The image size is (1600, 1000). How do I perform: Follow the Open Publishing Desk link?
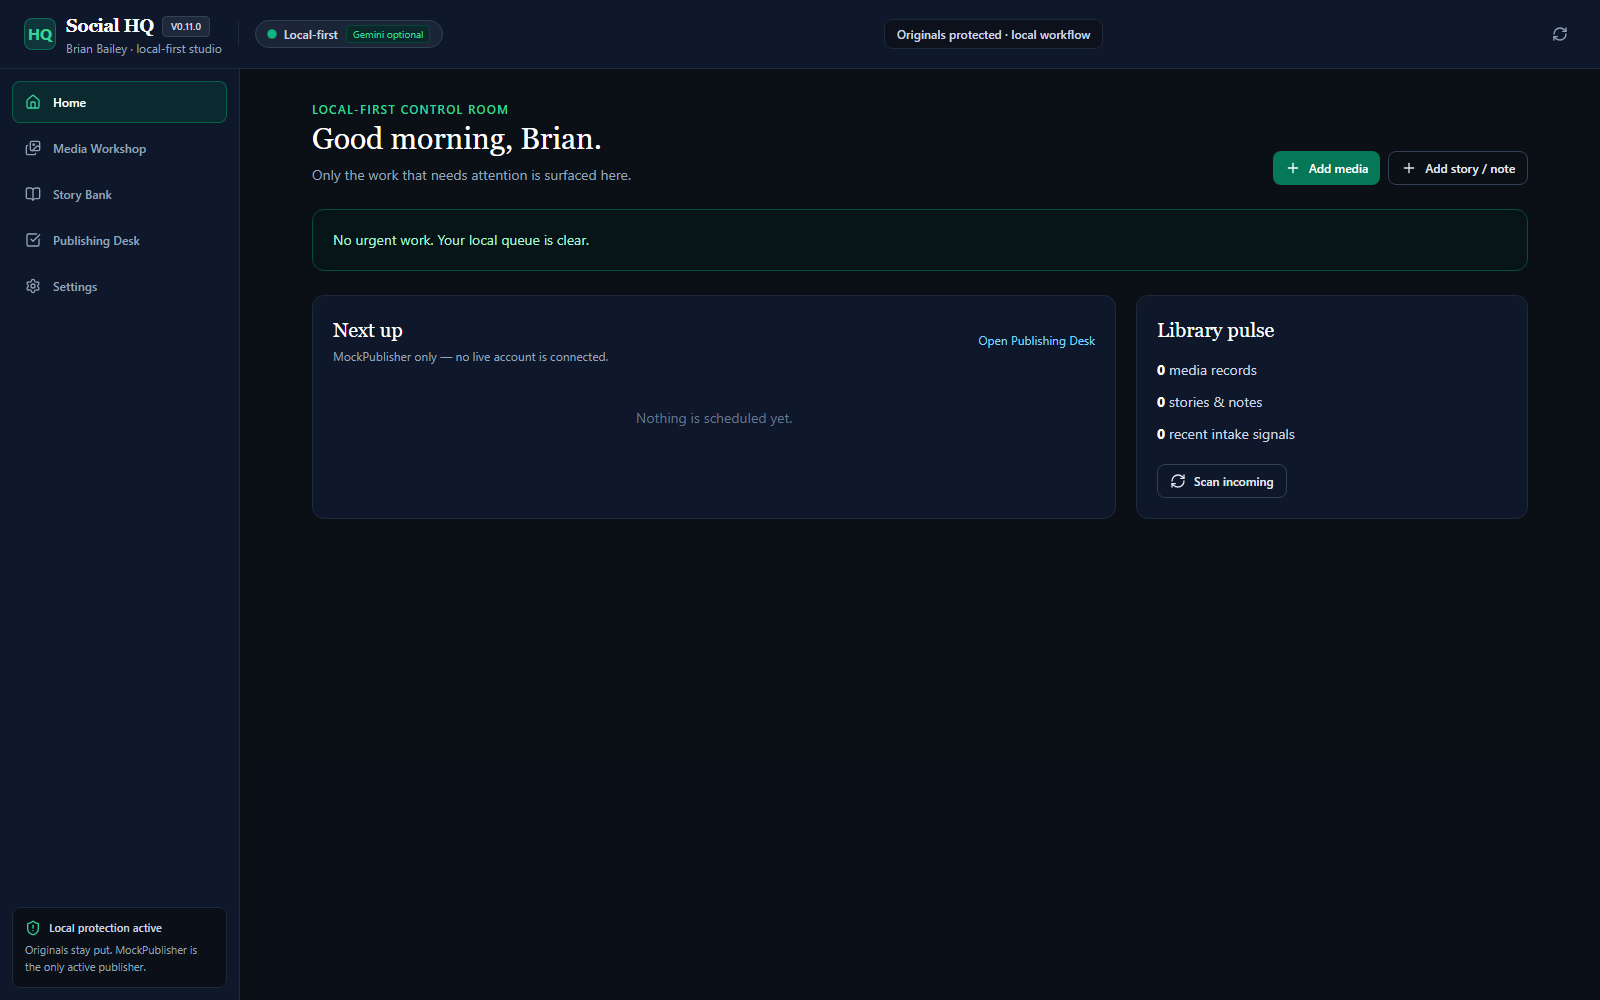pos(1036,341)
